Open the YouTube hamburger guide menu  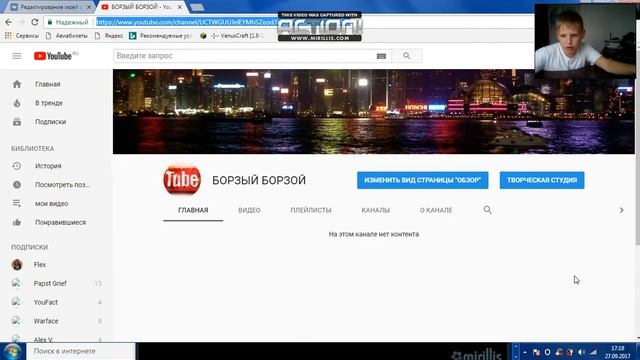17,56
